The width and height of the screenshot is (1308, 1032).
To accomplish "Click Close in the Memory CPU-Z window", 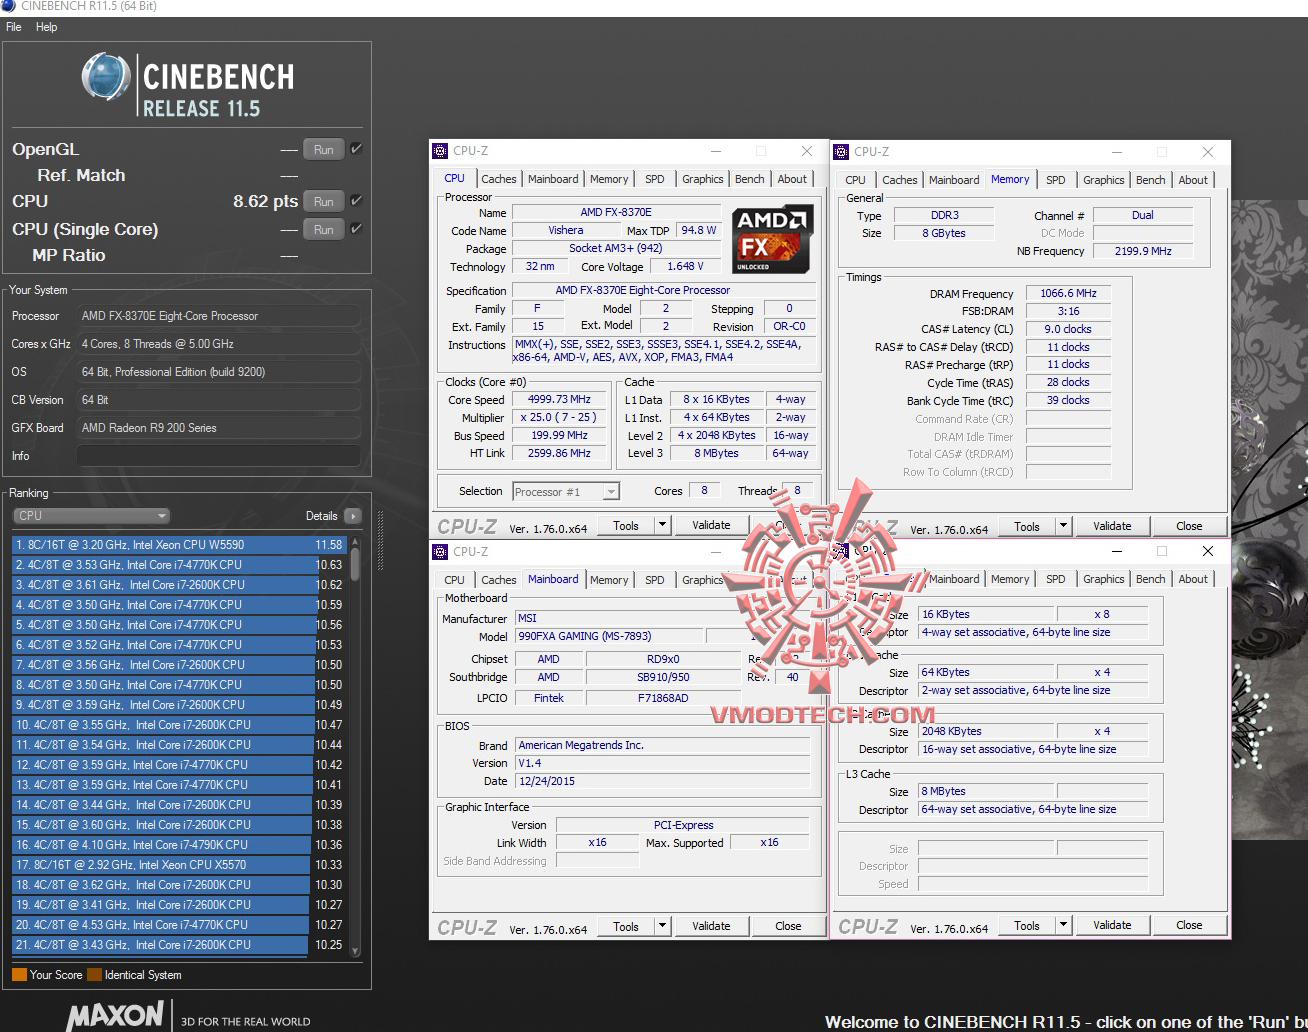I will click(1189, 526).
